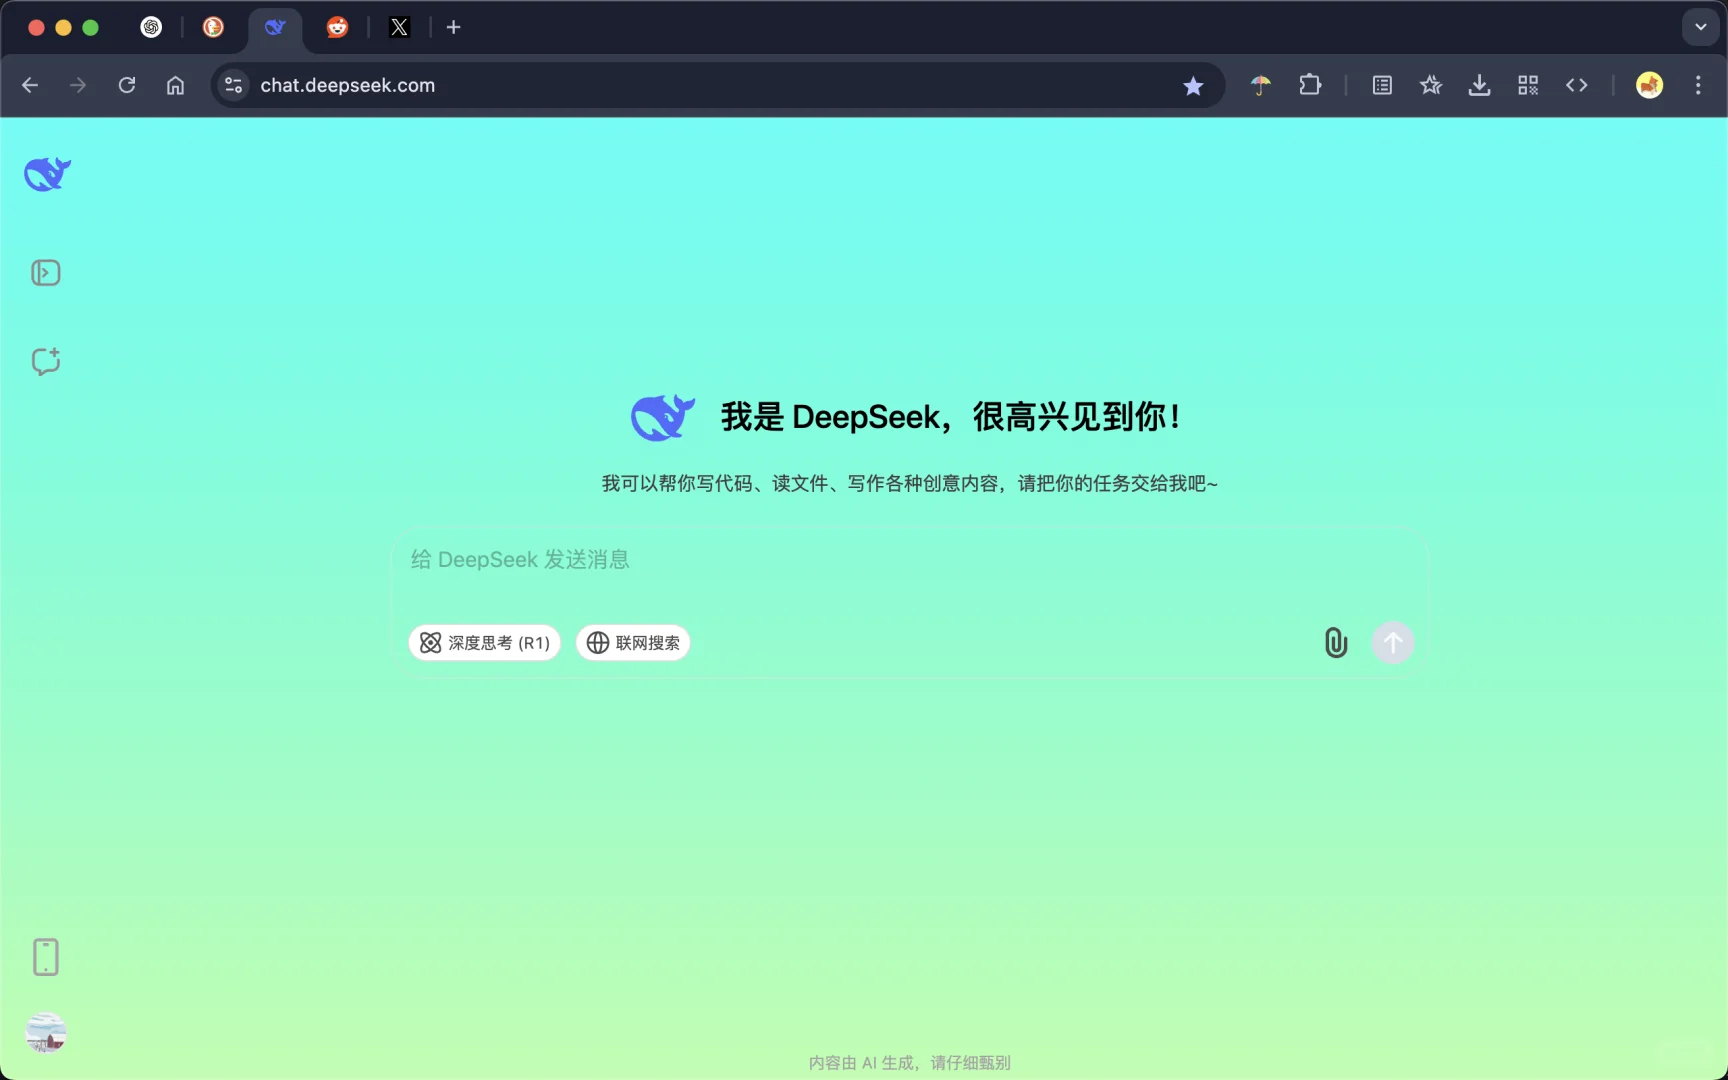Image resolution: width=1728 pixels, height=1080 pixels.
Task: Open the mobile app download icon
Action: click(x=46, y=957)
